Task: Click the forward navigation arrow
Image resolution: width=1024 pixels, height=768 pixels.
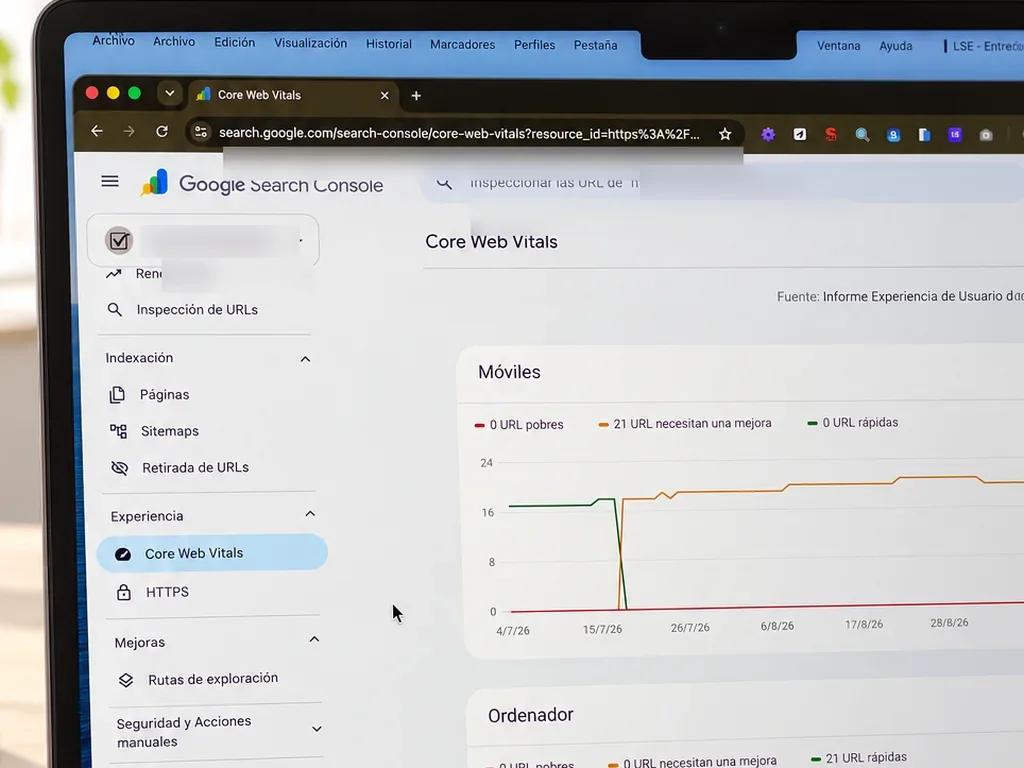Action: tap(129, 131)
